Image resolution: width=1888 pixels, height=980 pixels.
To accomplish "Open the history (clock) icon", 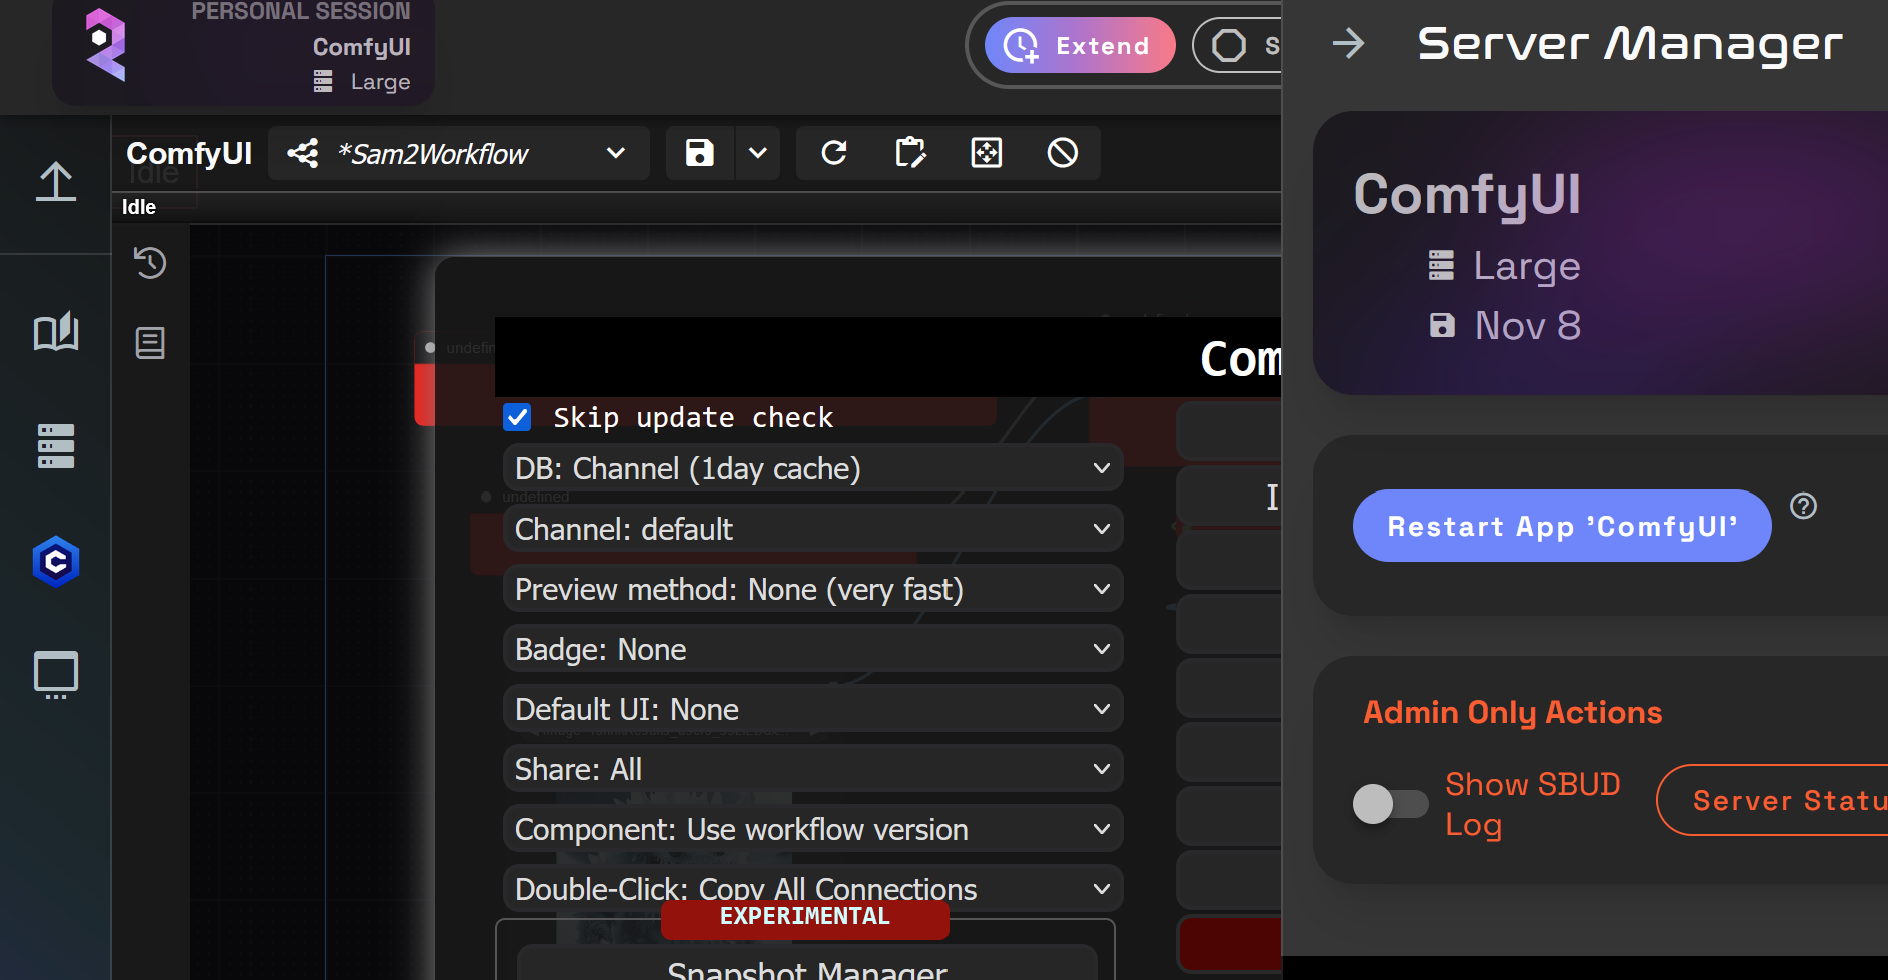I will click(150, 263).
